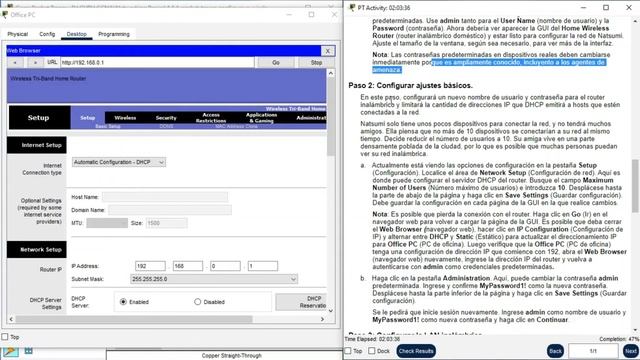
Task: Click the page number field showing 1/1
Action: coord(593,351)
